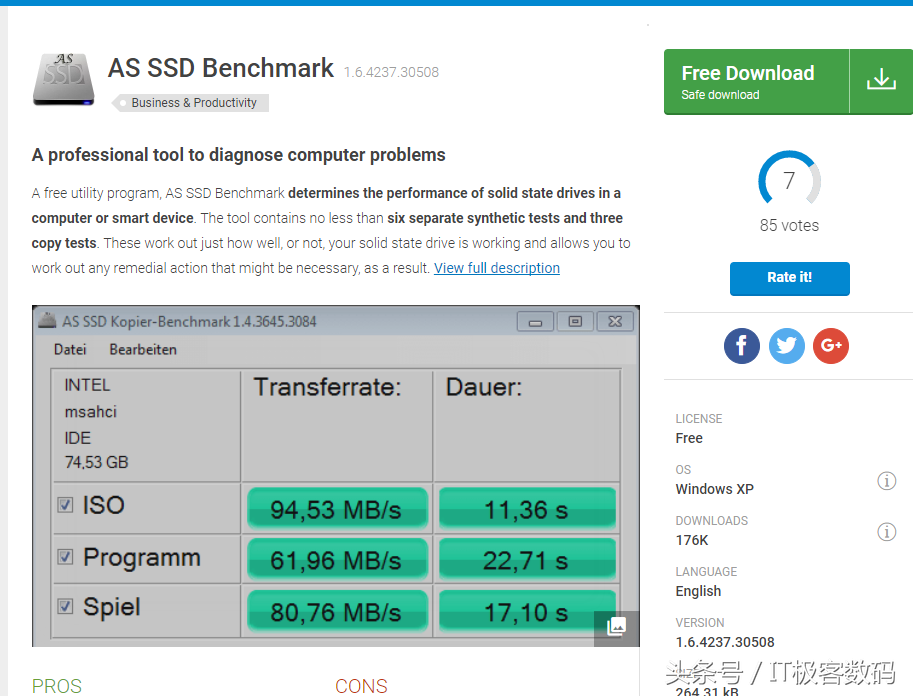The width and height of the screenshot is (913, 696).
Task: Click the IDE text in drive info
Action: [x=77, y=438]
